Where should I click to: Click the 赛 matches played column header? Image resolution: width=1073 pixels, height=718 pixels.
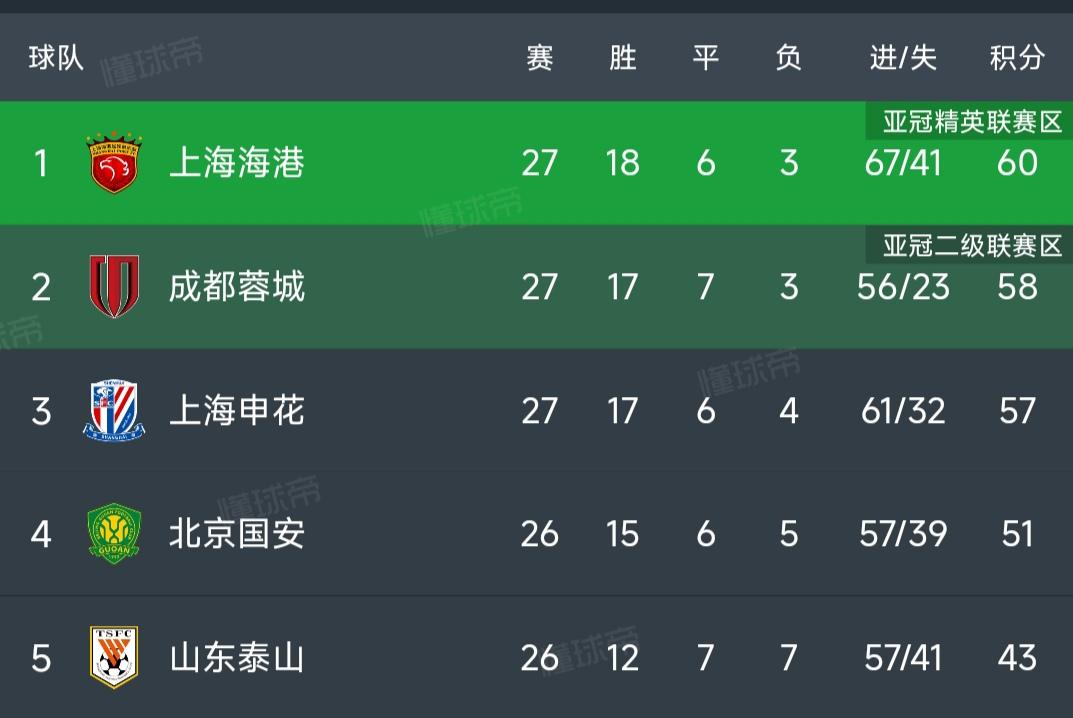540,58
